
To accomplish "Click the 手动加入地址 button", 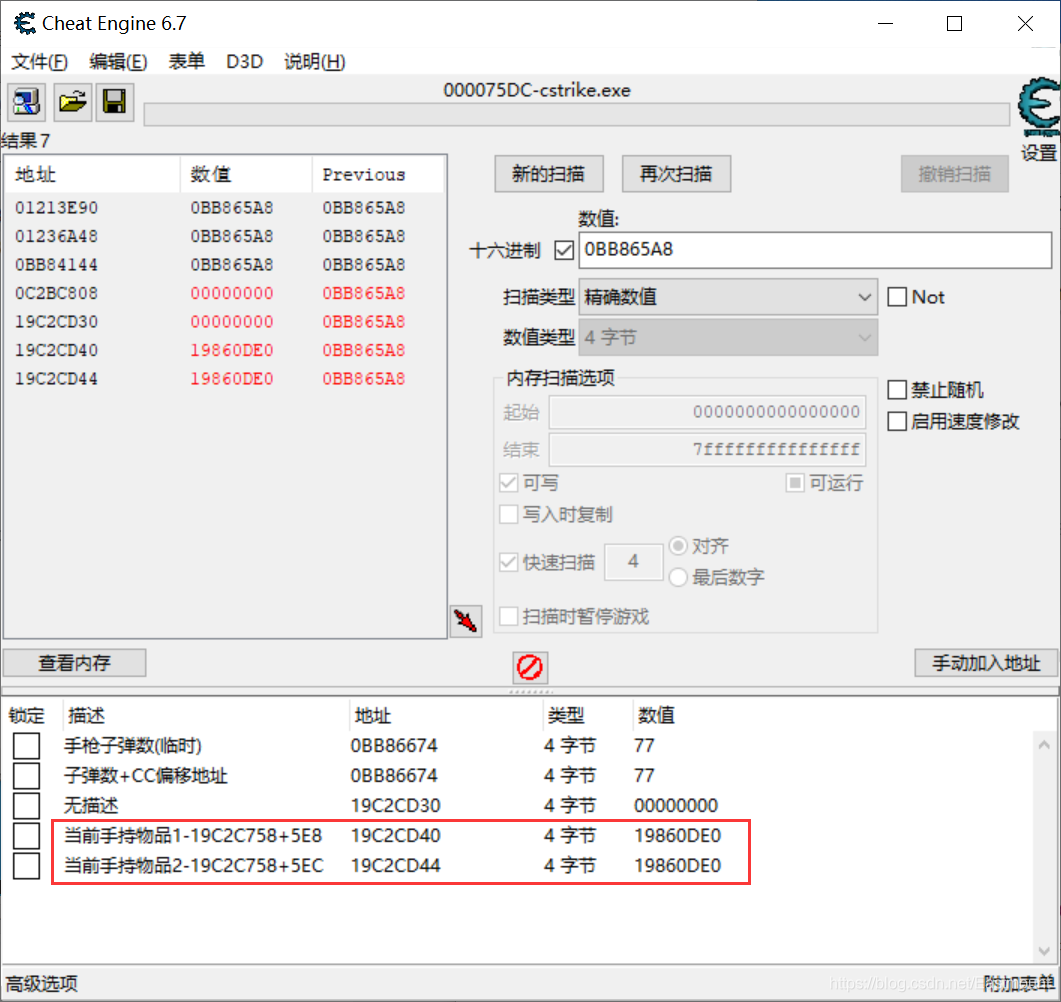I will pos(986,663).
